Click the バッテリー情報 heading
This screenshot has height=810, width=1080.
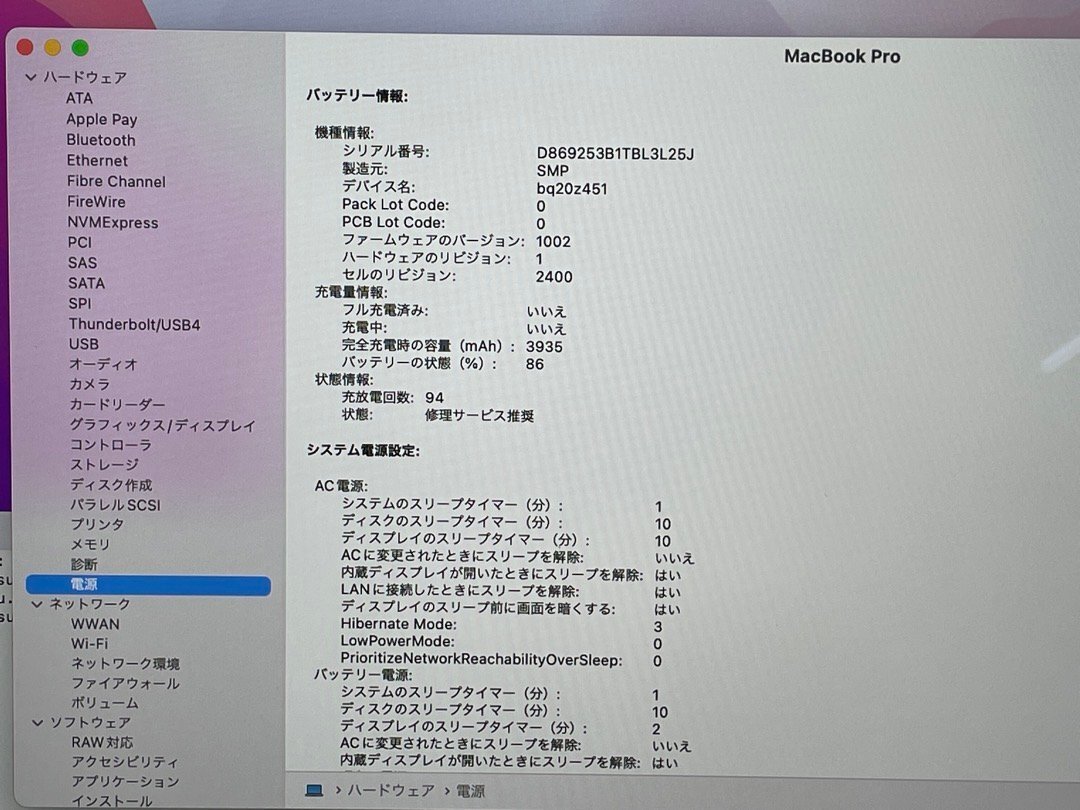357,96
